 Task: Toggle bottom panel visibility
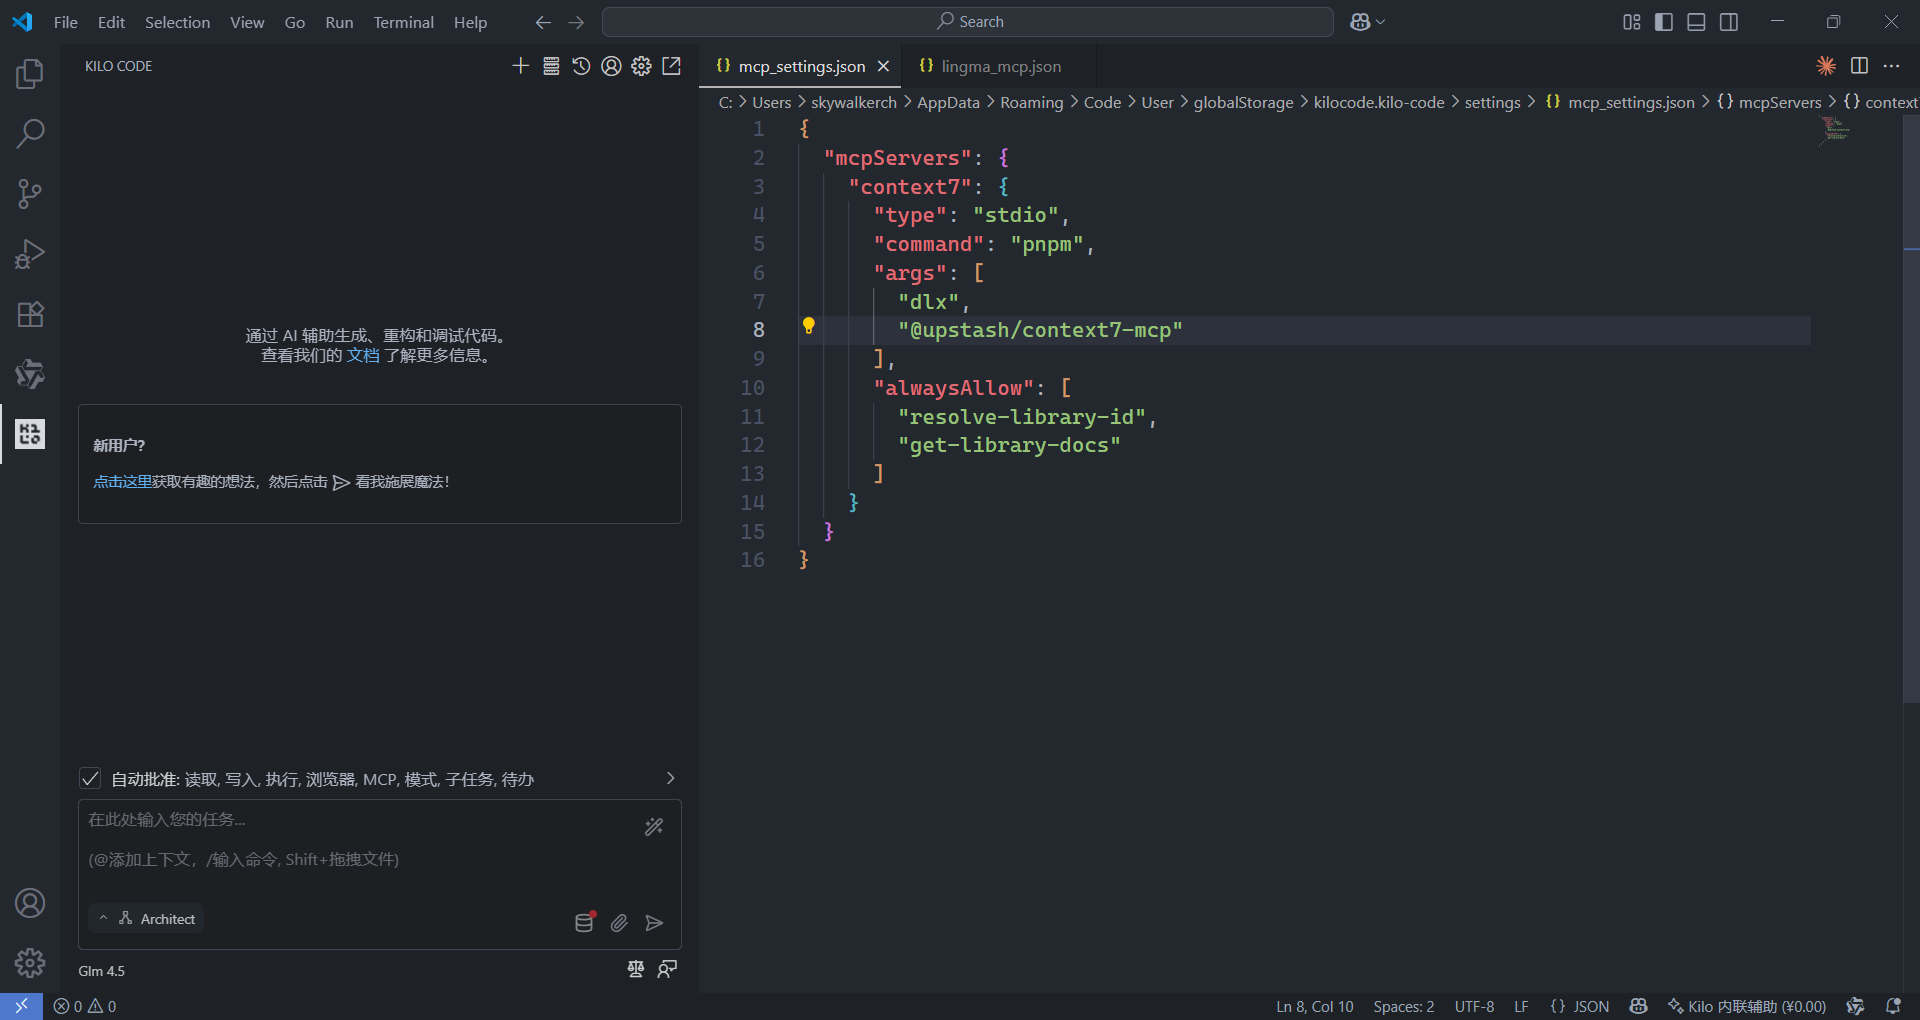click(1696, 22)
